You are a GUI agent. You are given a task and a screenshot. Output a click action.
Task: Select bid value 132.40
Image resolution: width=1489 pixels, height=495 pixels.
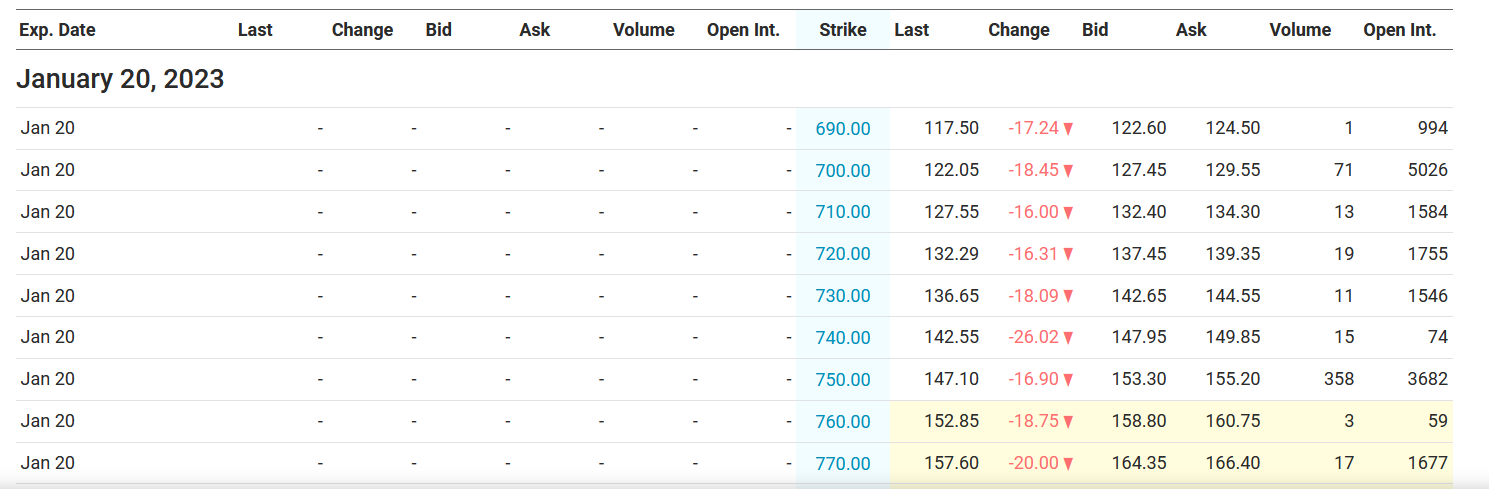[x=1139, y=212]
